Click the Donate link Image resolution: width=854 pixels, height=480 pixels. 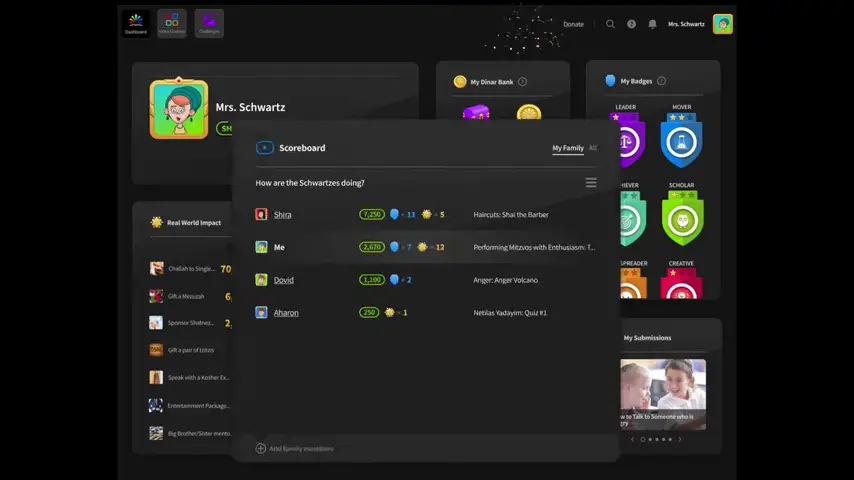(x=573, y=24)
